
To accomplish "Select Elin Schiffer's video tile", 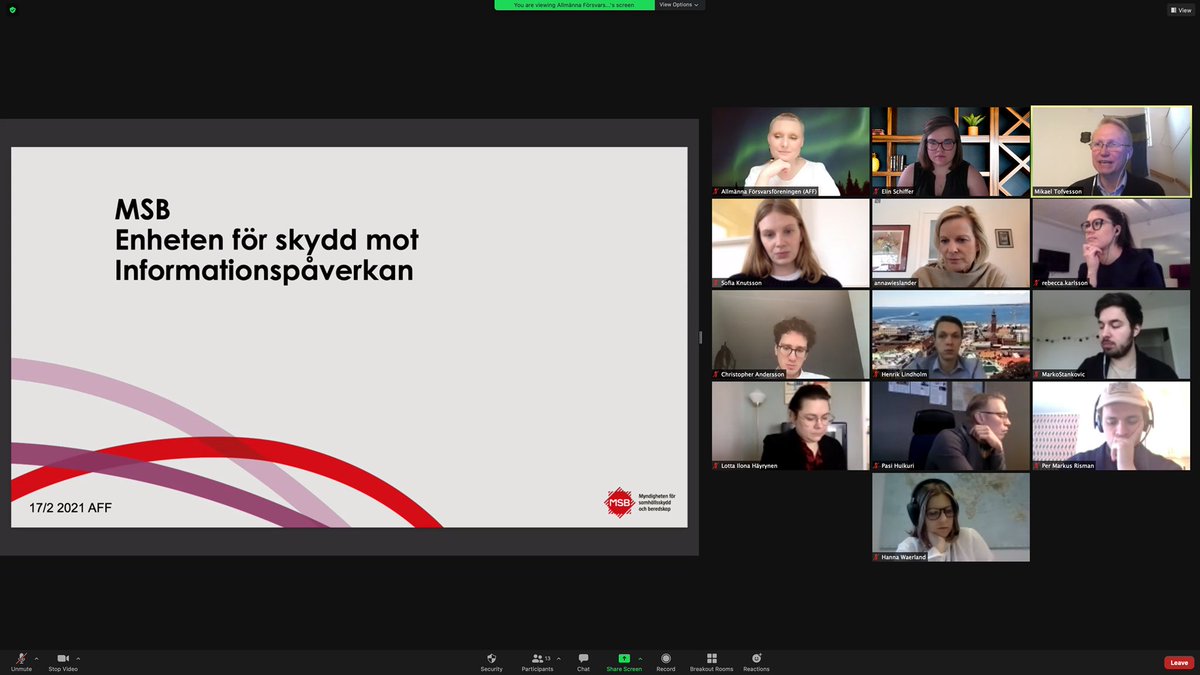I will tap(951, 152).
